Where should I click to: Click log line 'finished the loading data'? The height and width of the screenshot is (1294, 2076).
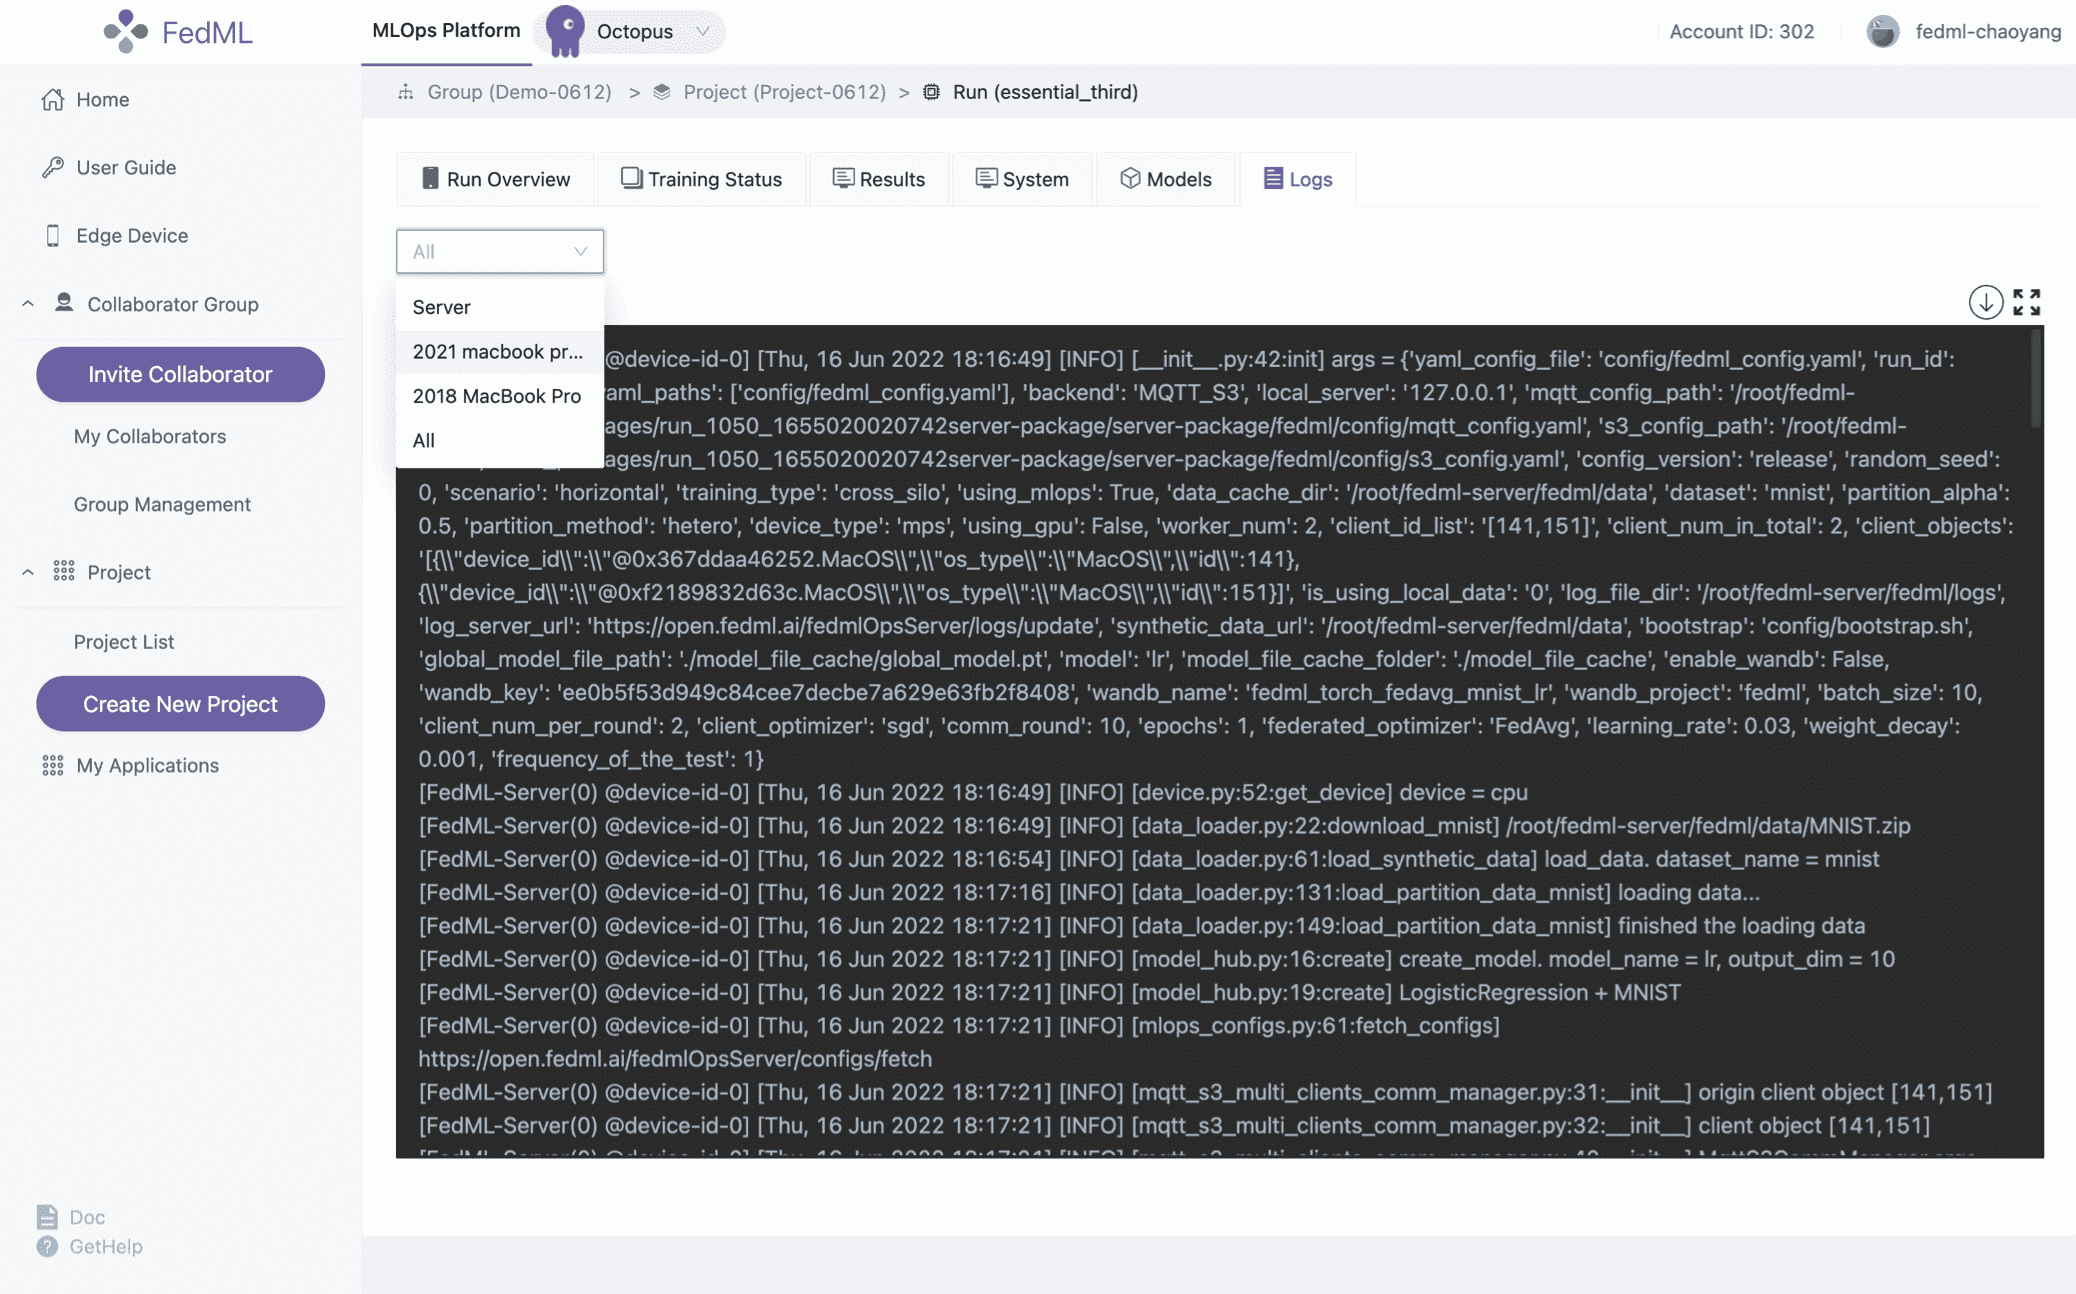[1142, 925]
